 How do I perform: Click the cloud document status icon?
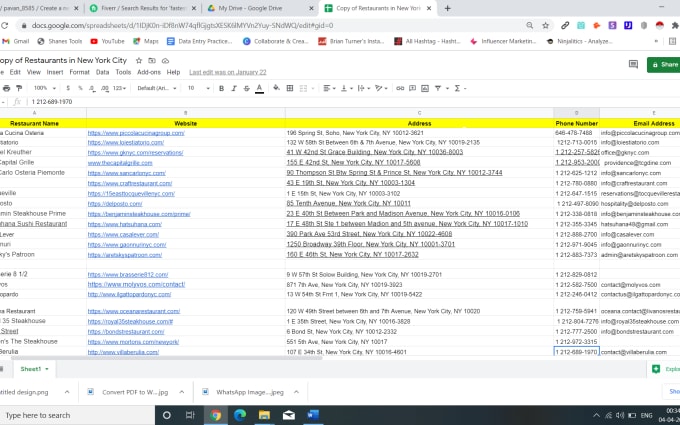(x=165, y=60)
